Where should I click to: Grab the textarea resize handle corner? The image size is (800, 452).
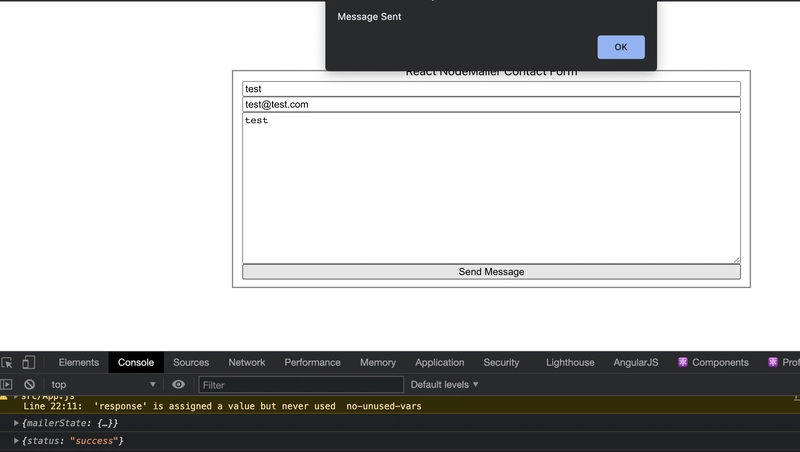pos(737,260)
